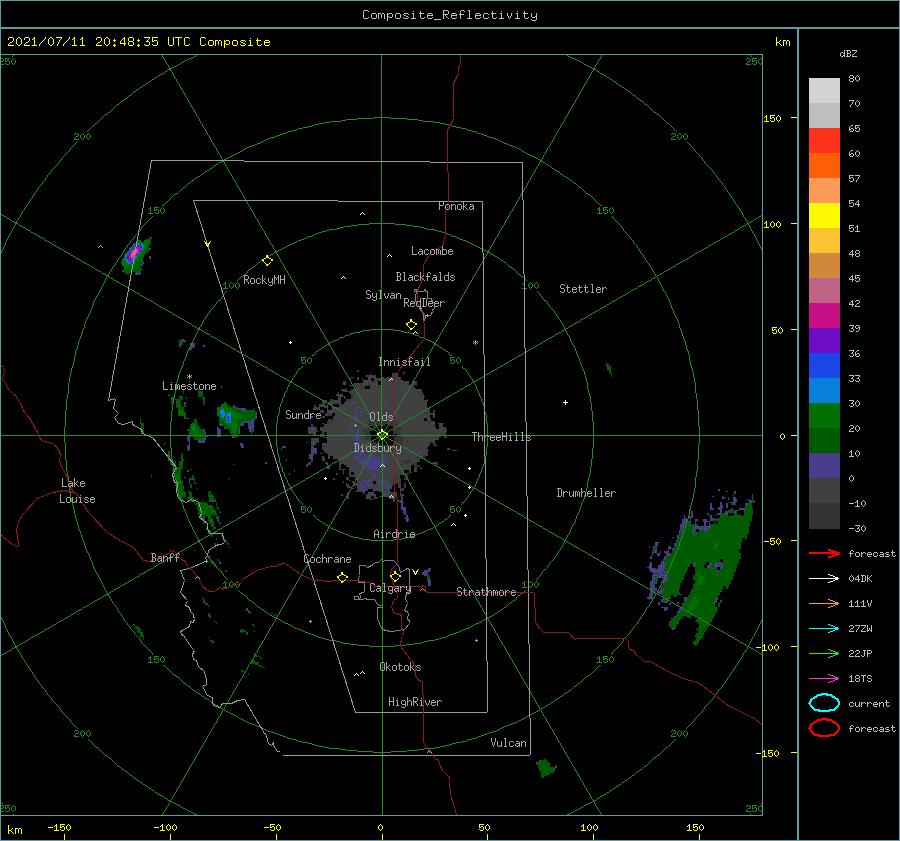
Task: Click the yellow diamond marker south of RedDeer
Action: pyautogui.click(x=412, y=325)
